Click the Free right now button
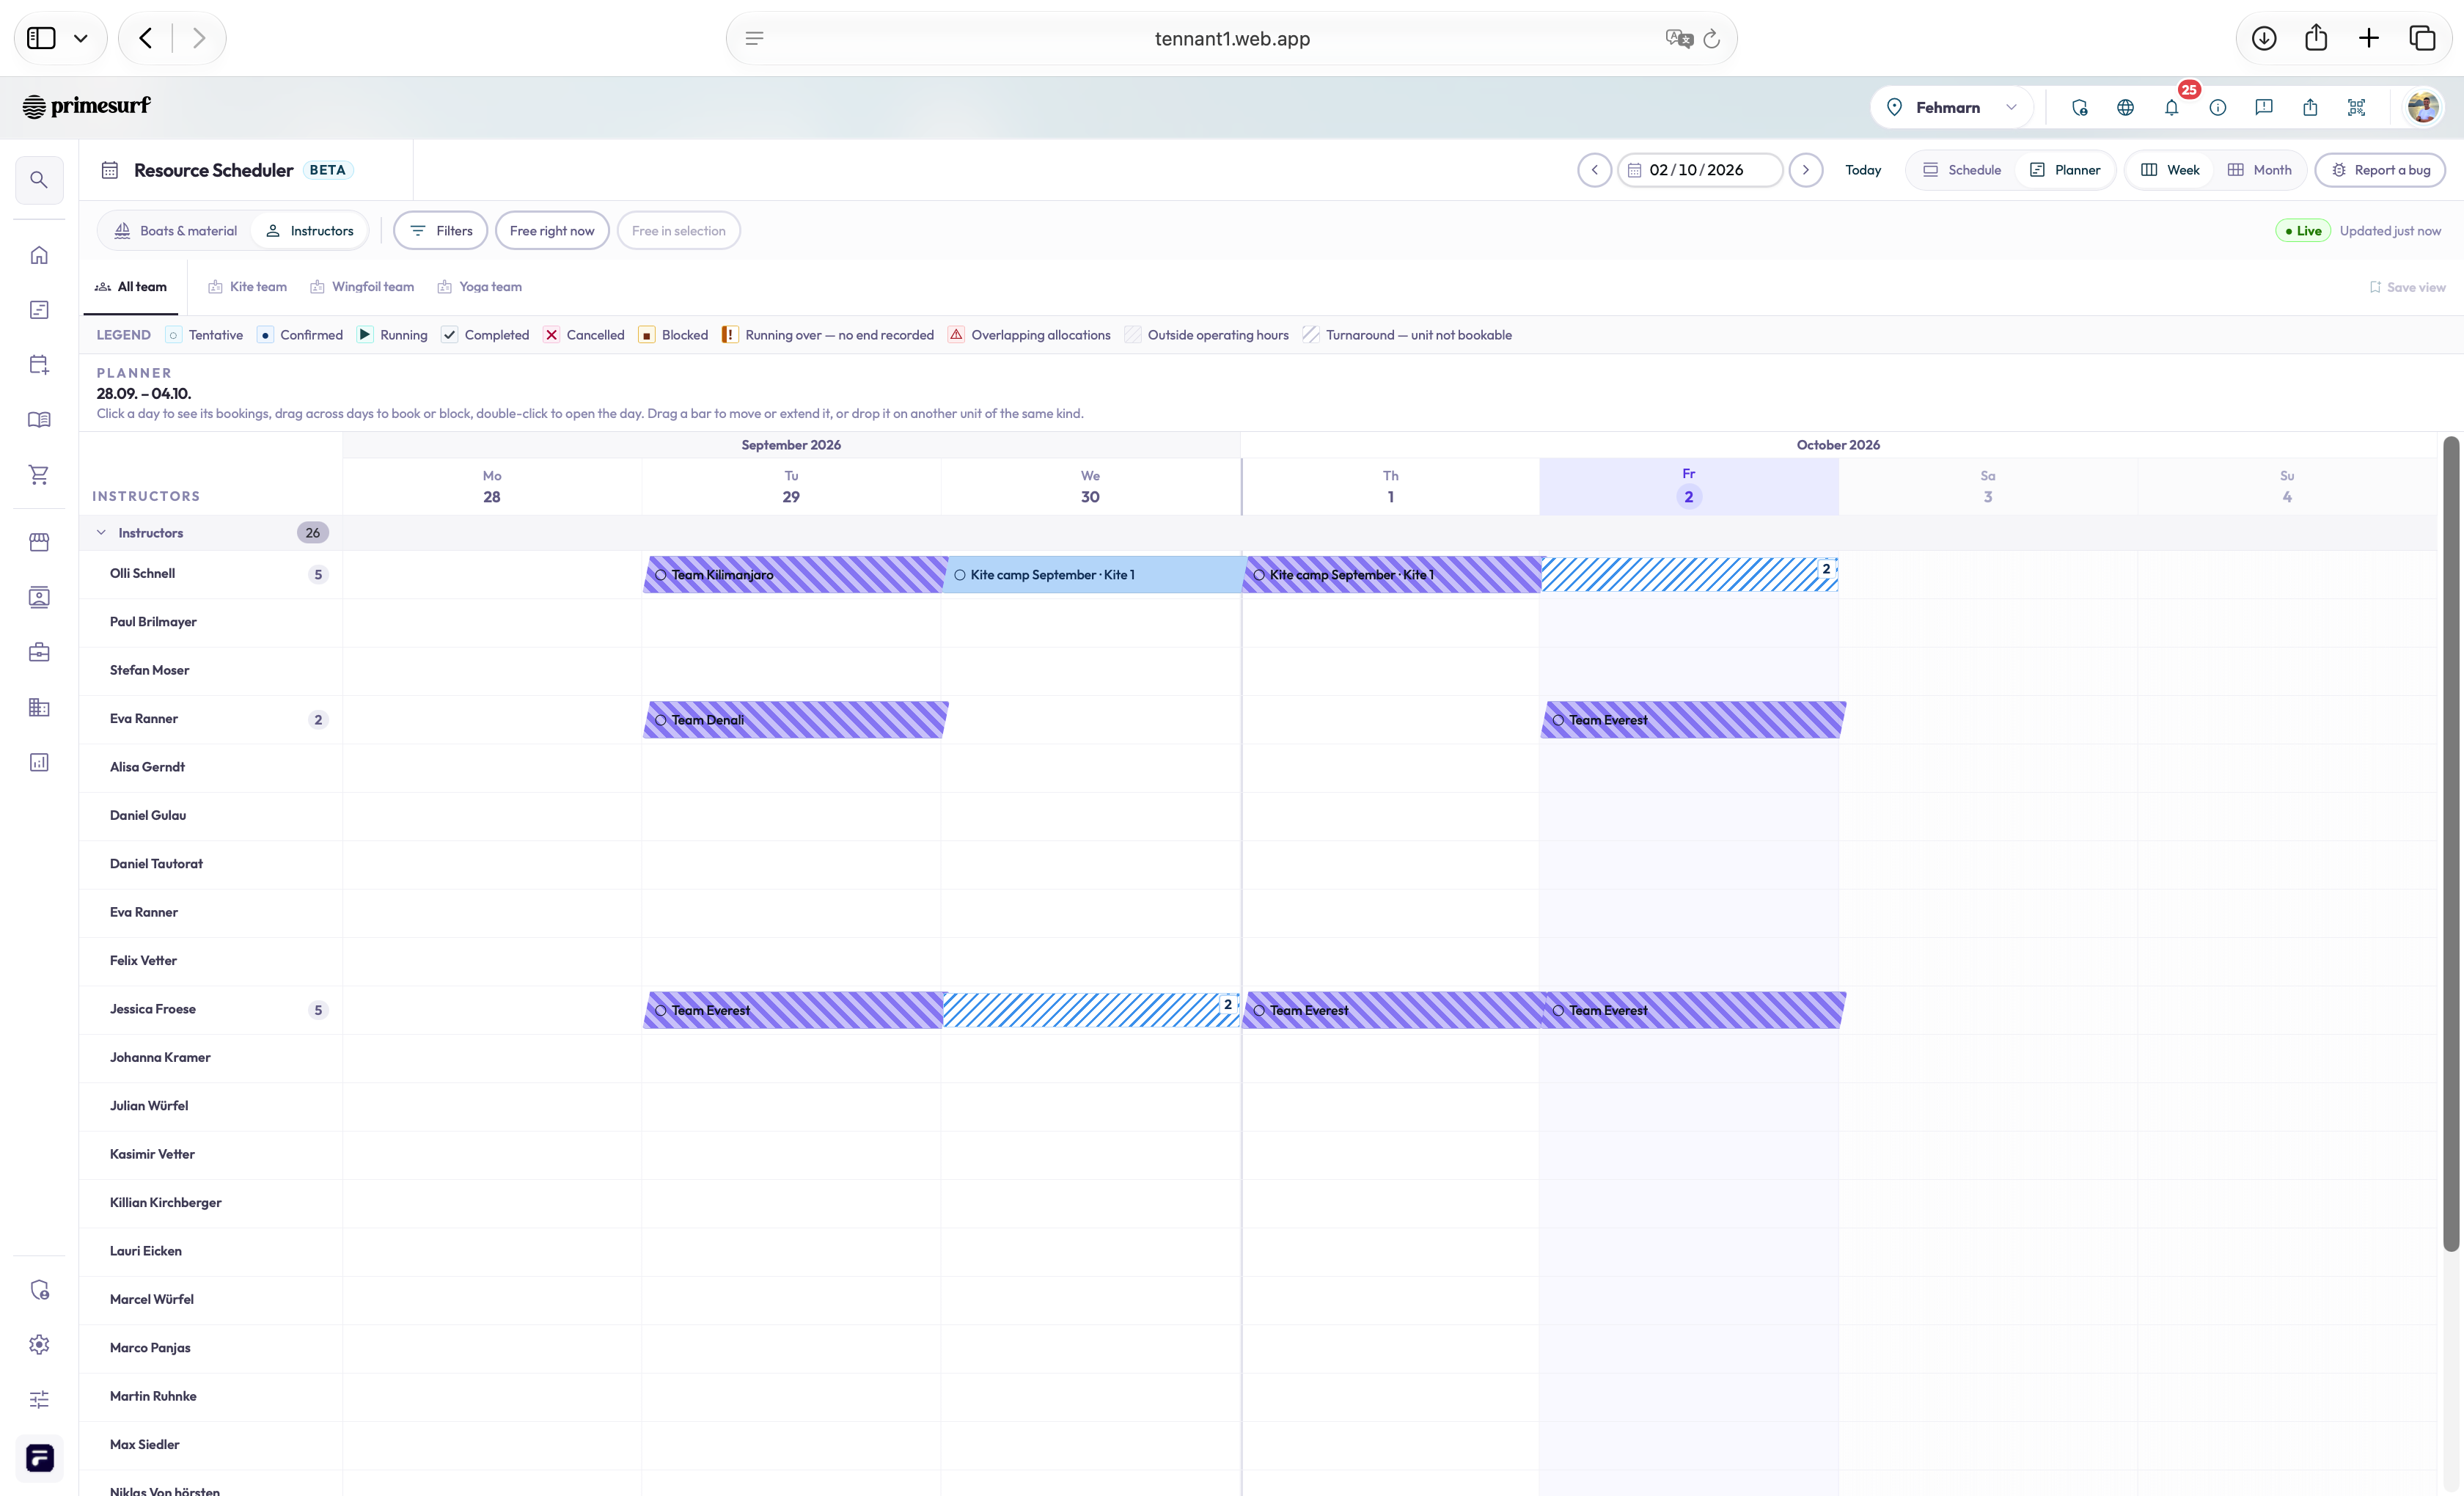The width and height of the screenshot is (2464, 1496). [x=552, y=231]
